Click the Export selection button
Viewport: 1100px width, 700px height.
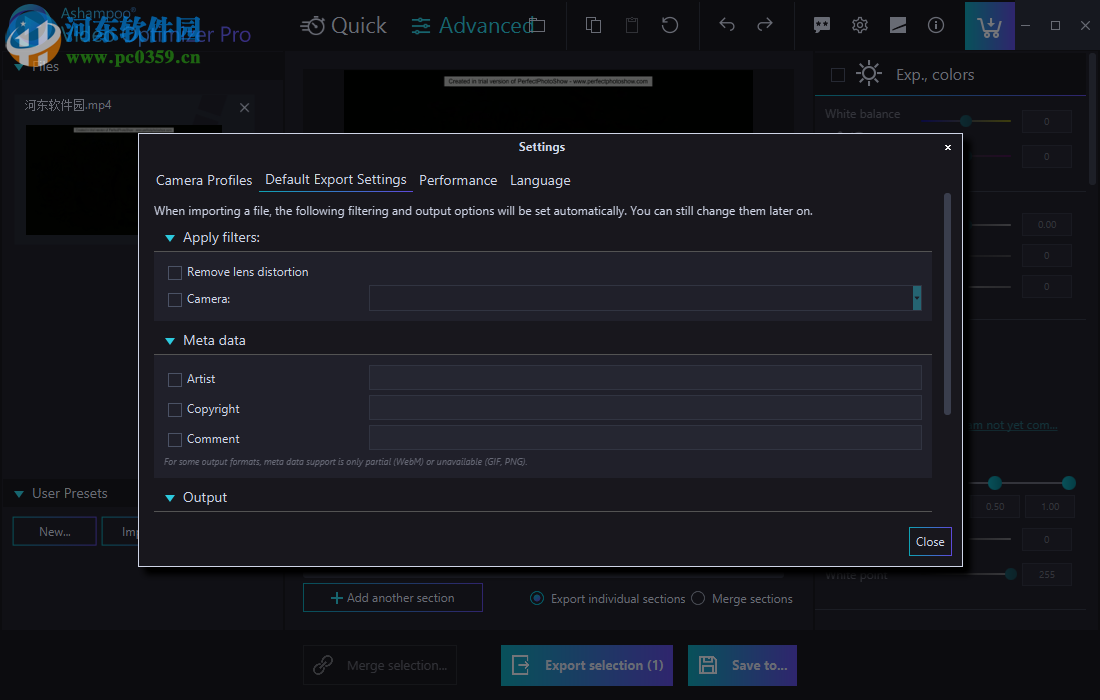[586, 665]
